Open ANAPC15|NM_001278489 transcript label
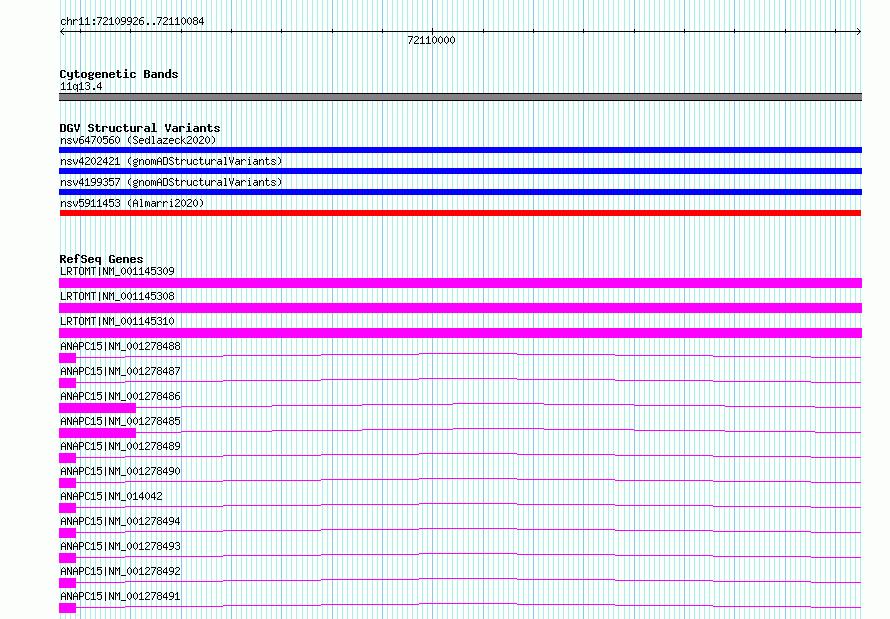Screen dimensions: 890x619 coord(120,446)
